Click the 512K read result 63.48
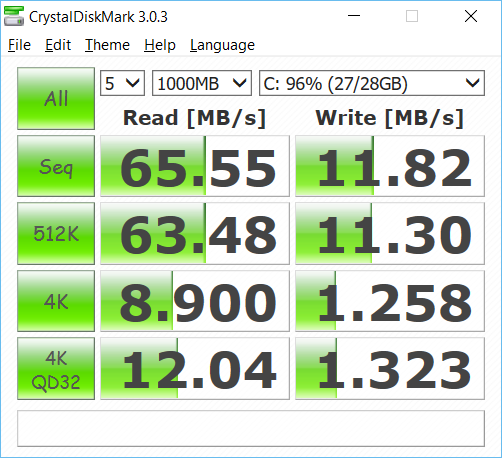The image size is (502, 458). 195,233
